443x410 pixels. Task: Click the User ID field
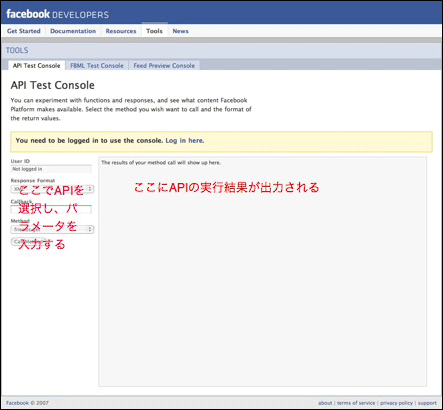point(51,169)
